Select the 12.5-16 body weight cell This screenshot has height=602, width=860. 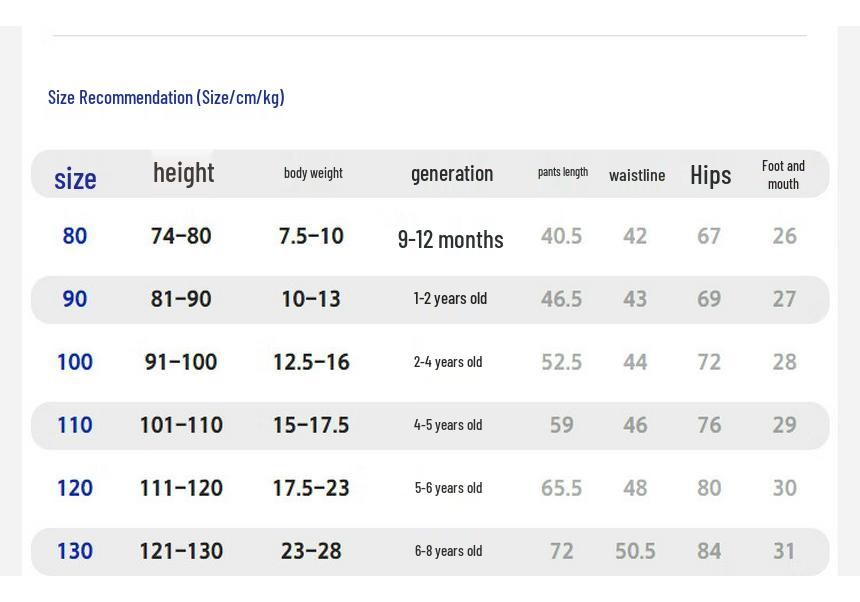coord(311,362)
